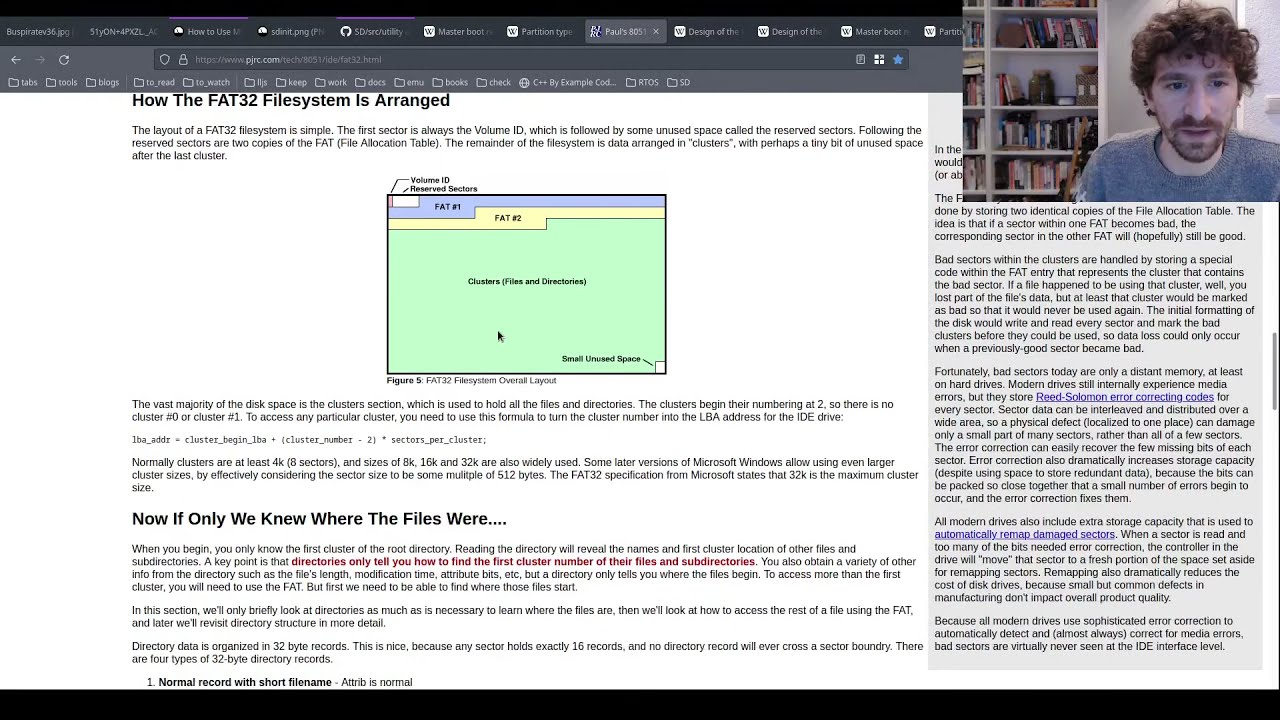Open the shield tracking protection icon
The width and height of the screenshot is (1280, 720).
(165, 60)
